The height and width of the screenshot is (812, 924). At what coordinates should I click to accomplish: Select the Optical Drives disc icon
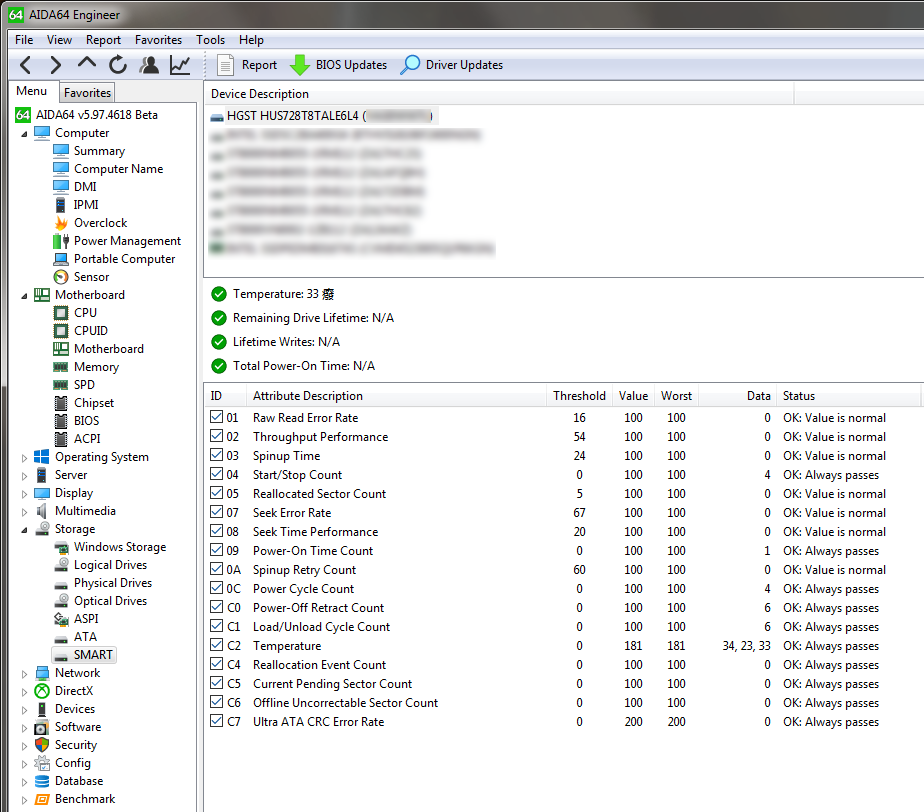[x=61, y=601]
